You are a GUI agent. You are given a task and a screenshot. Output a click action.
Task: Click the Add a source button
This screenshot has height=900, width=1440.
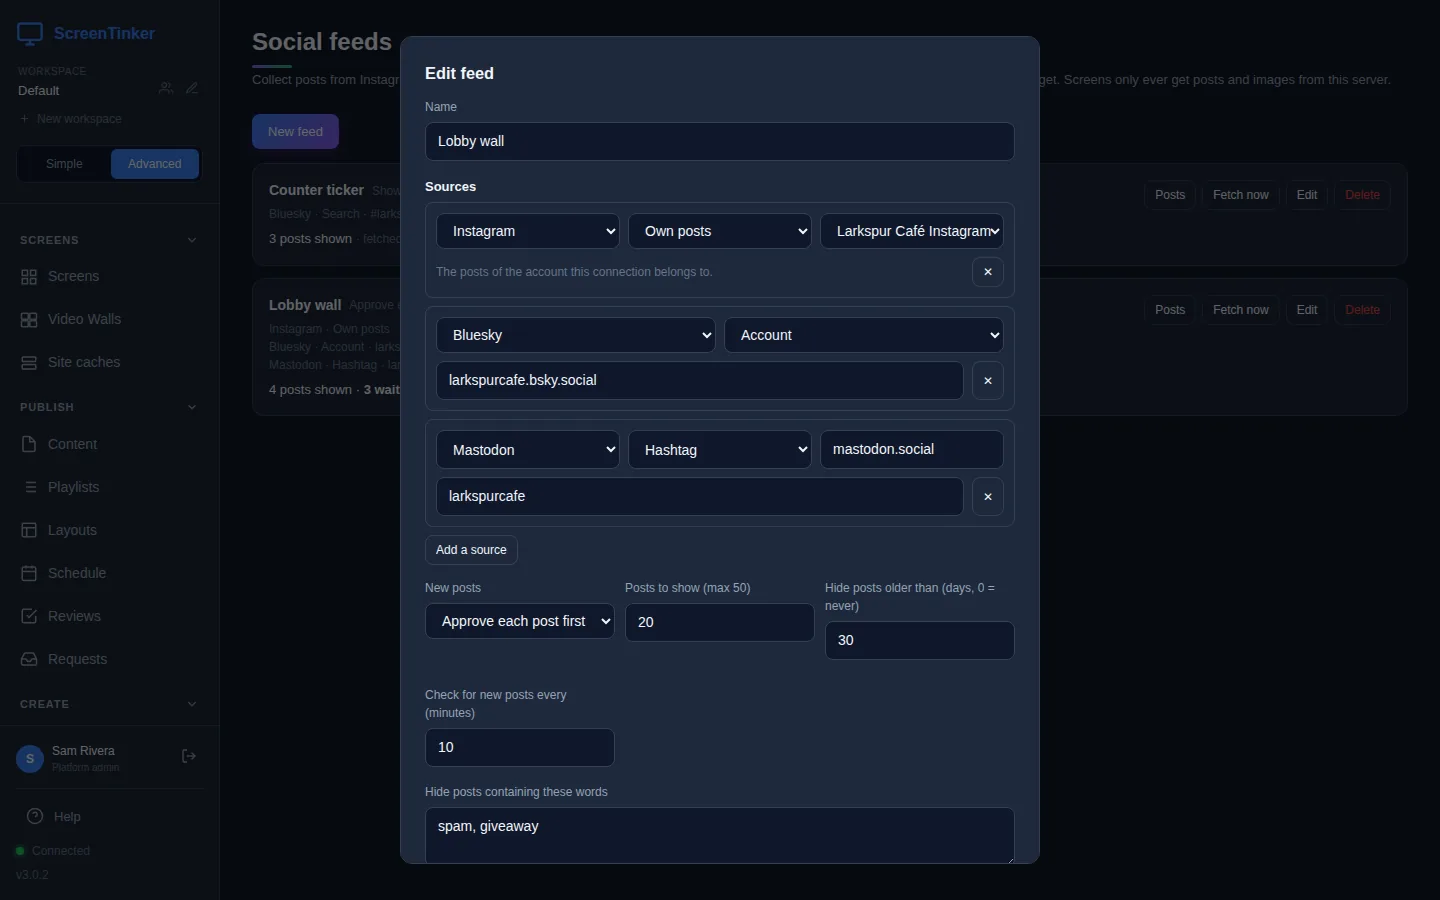coord(471,550)
